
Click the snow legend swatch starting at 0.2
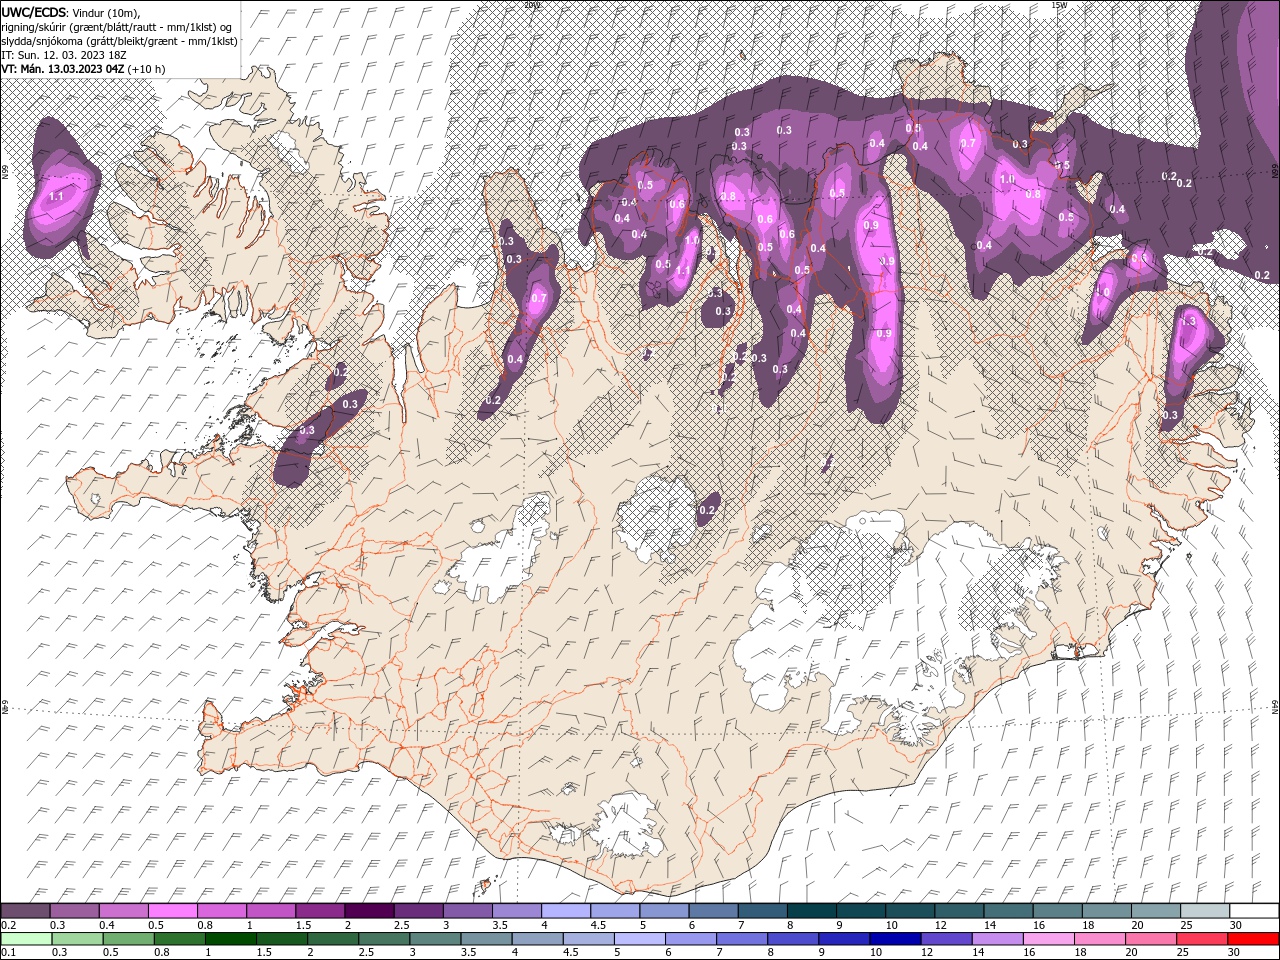point(25,911)
